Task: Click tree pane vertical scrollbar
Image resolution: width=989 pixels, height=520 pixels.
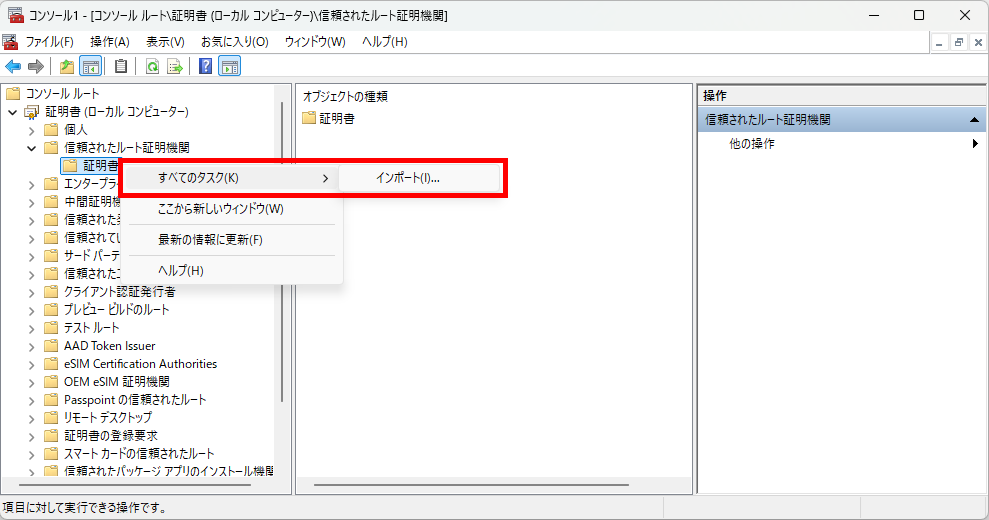Action: pos(282,252)
